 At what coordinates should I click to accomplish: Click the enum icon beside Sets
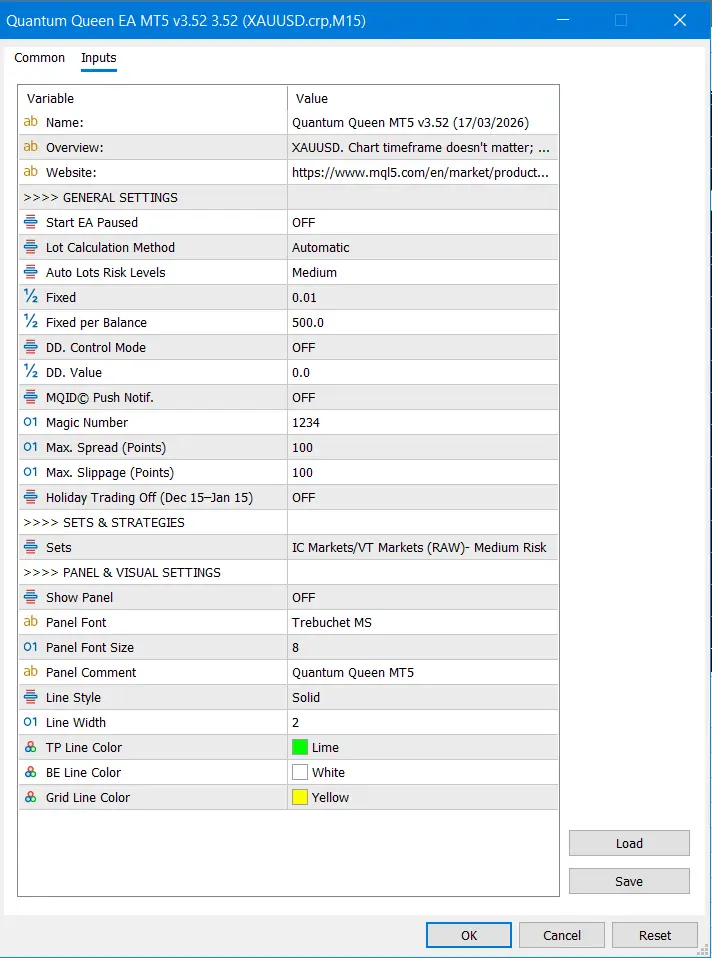pos(31,547)
